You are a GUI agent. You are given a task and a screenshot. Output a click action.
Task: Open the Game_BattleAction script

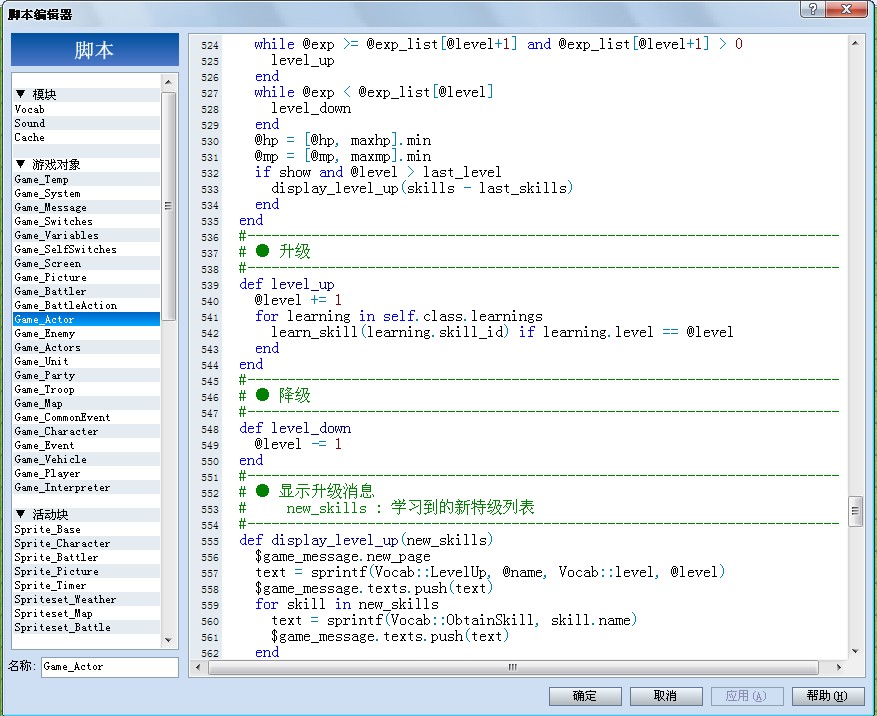tap(87, 305)
